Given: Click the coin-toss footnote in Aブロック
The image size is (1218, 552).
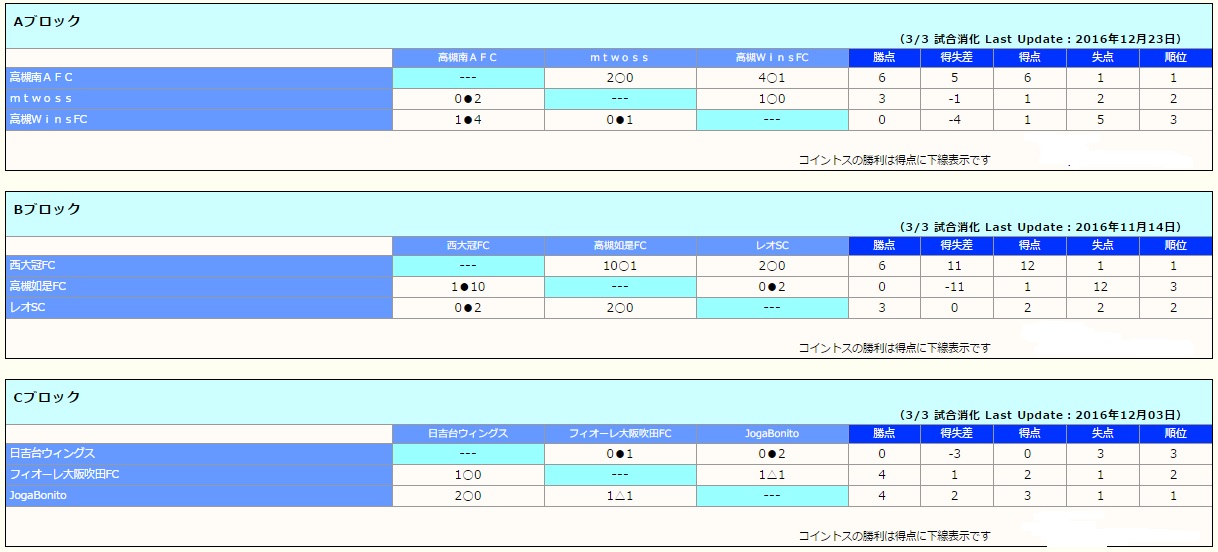Looking at the screenshot, I should point(894,160).
